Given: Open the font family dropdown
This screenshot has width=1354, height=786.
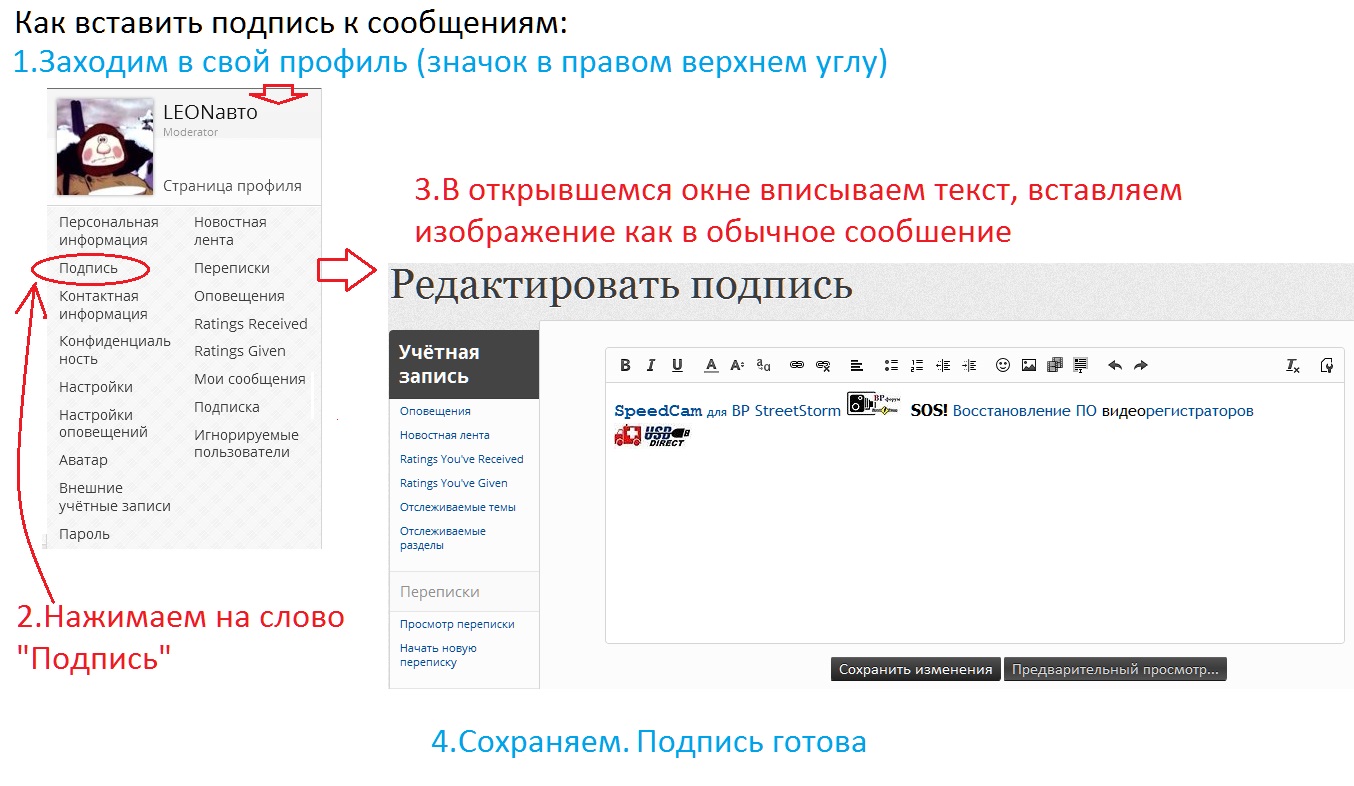Looking at the screenshot, I should pyautogui.click(x=763, y=366).
